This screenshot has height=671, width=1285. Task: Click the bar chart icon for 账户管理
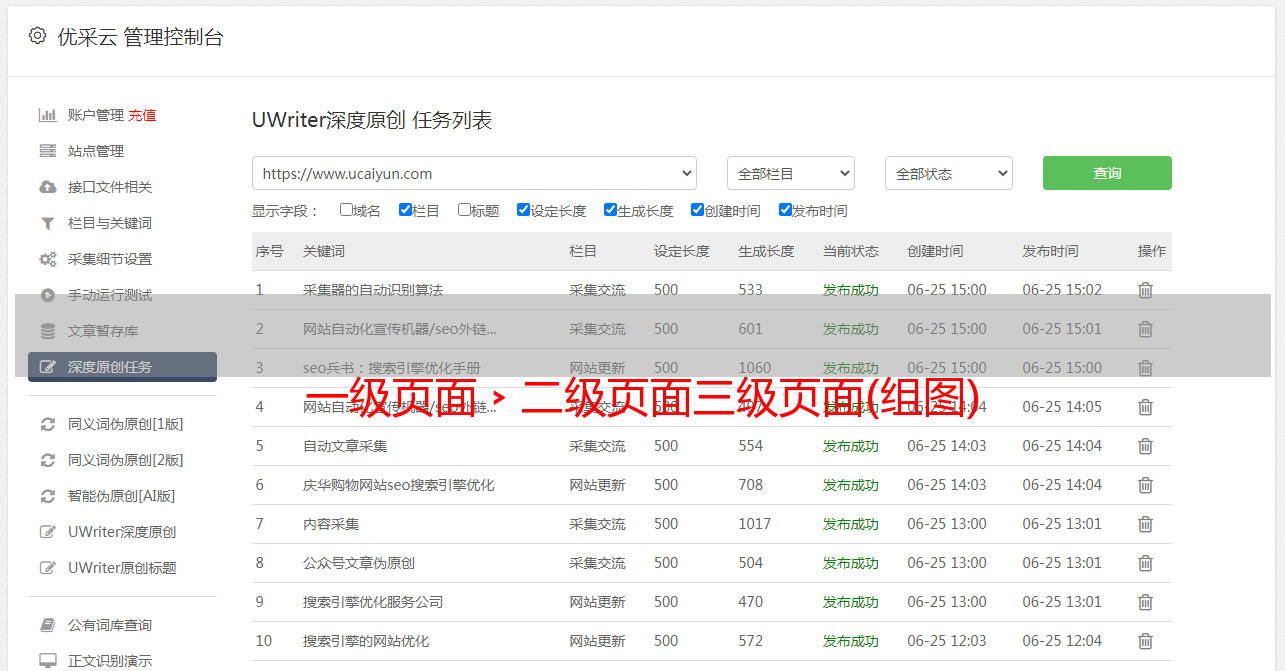47,115
